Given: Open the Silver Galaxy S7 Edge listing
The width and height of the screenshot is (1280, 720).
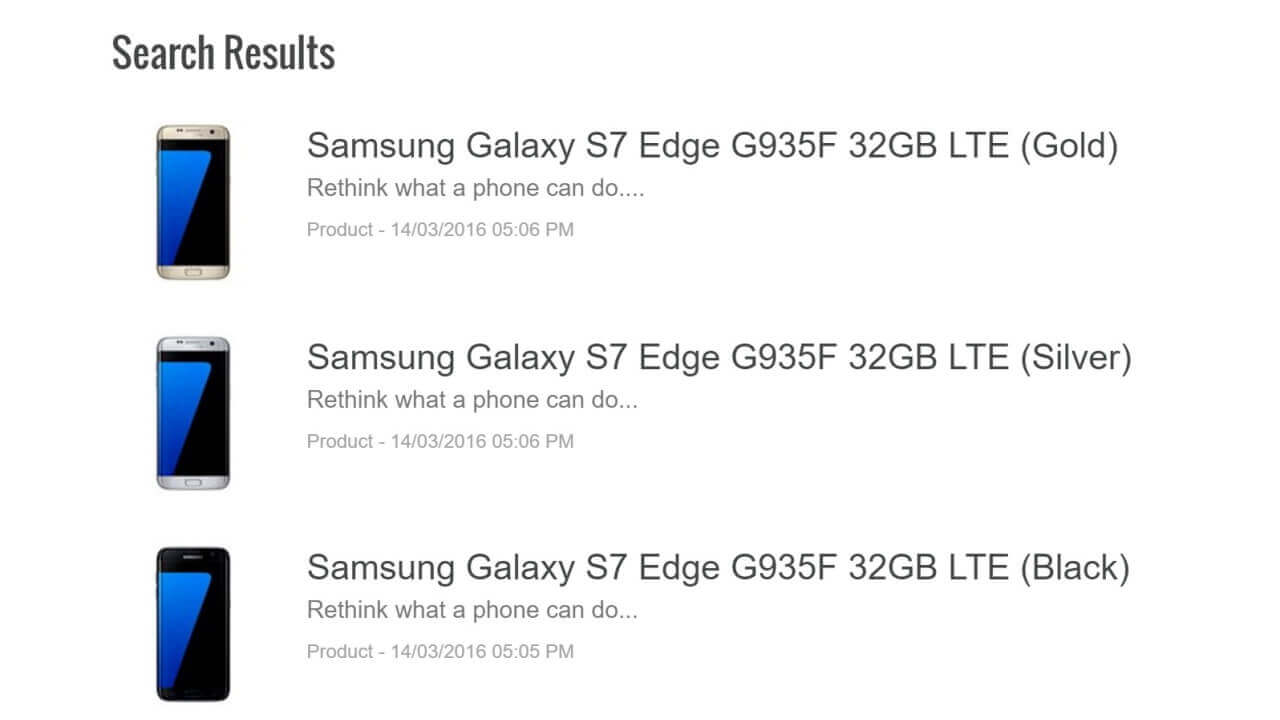Looking at the screenshot, I should point(720,357).
